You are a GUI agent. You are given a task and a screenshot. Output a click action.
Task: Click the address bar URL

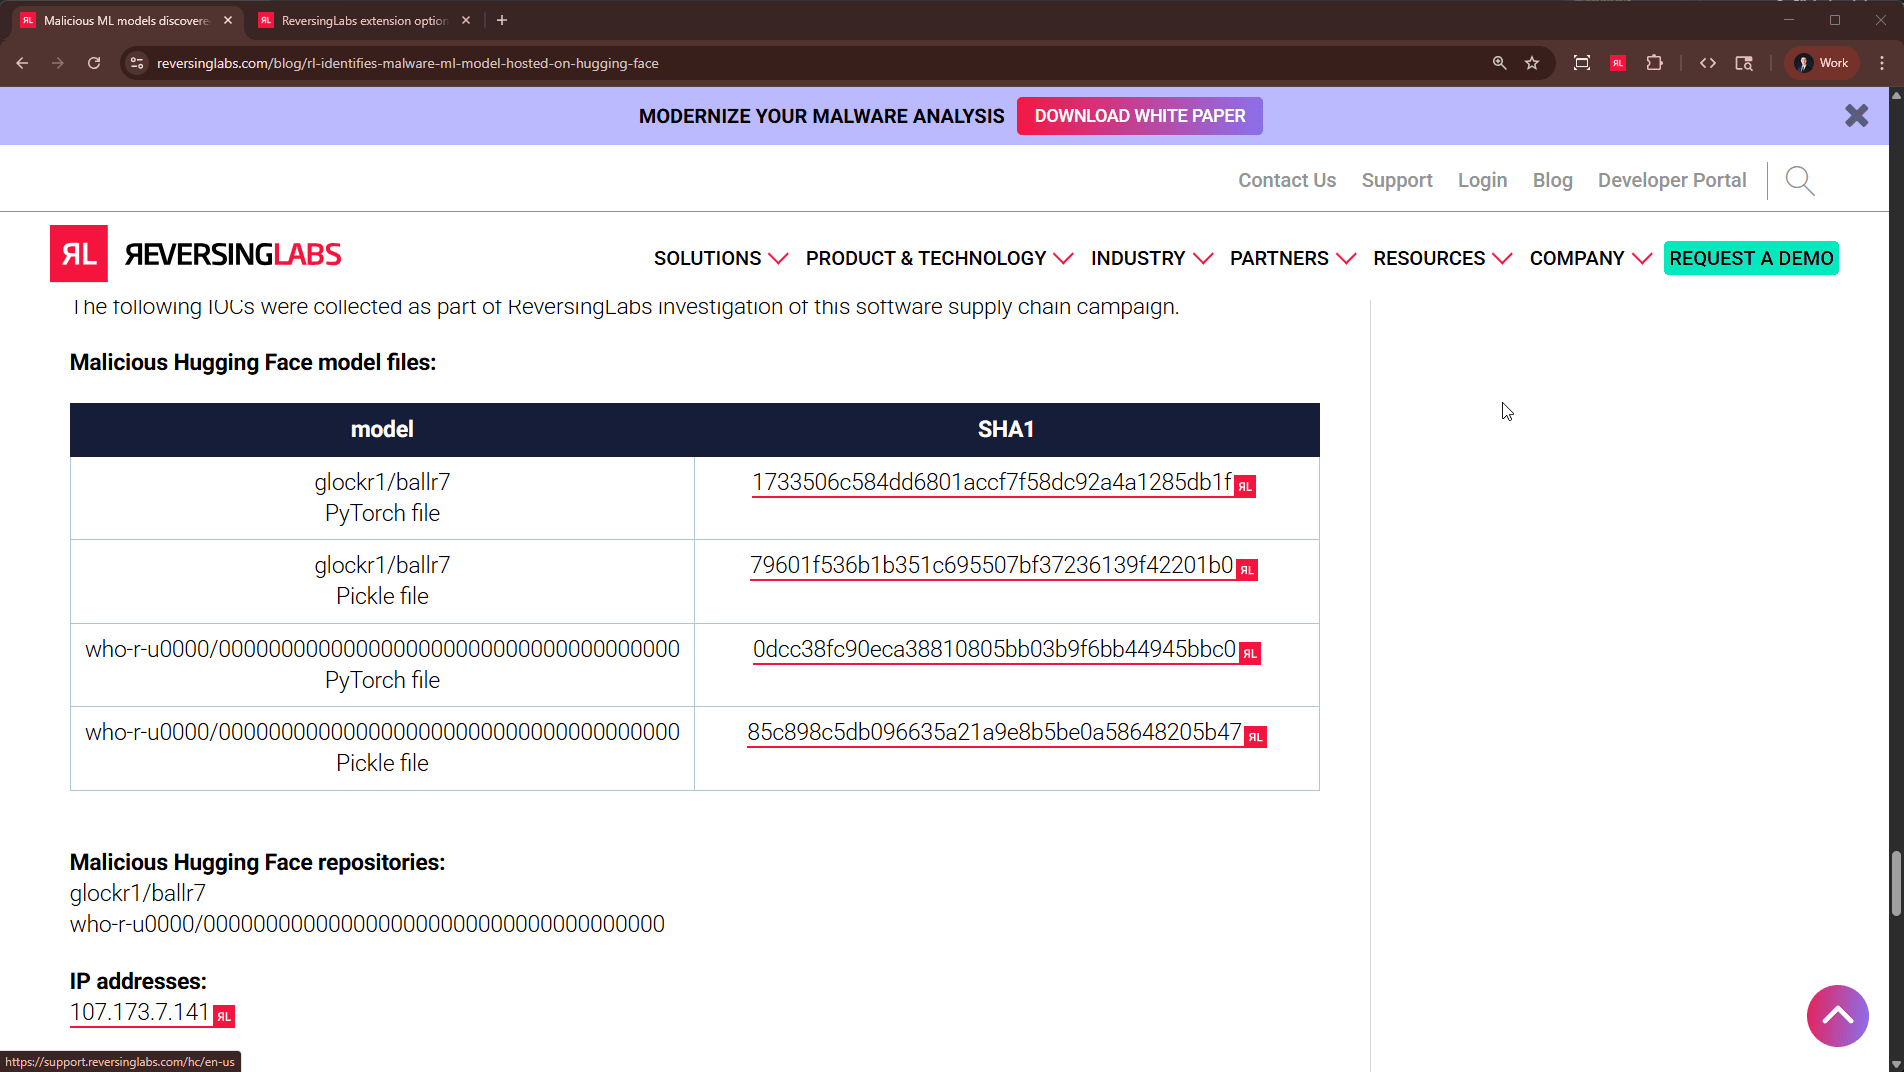click(408, 63)
